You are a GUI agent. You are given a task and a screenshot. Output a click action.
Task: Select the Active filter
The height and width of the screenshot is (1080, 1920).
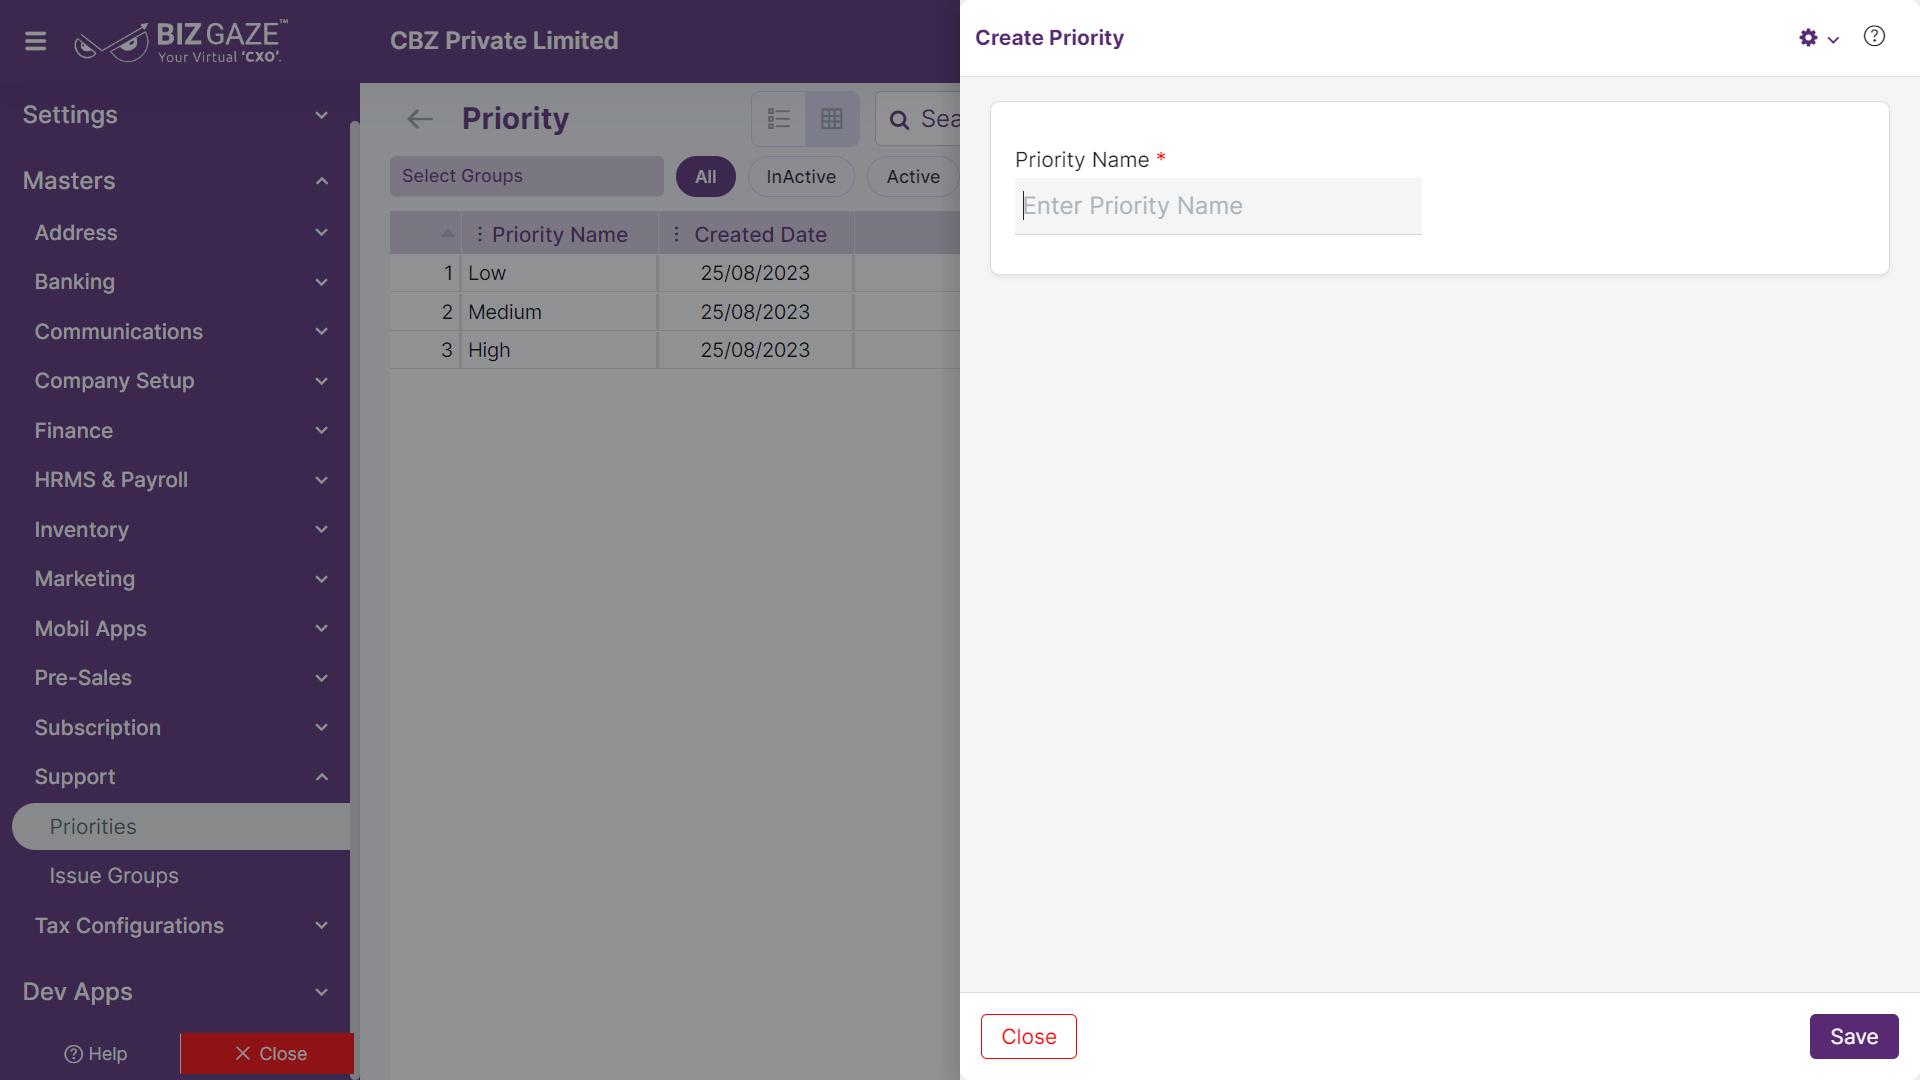pyautogui.click(x=913, y=177)
